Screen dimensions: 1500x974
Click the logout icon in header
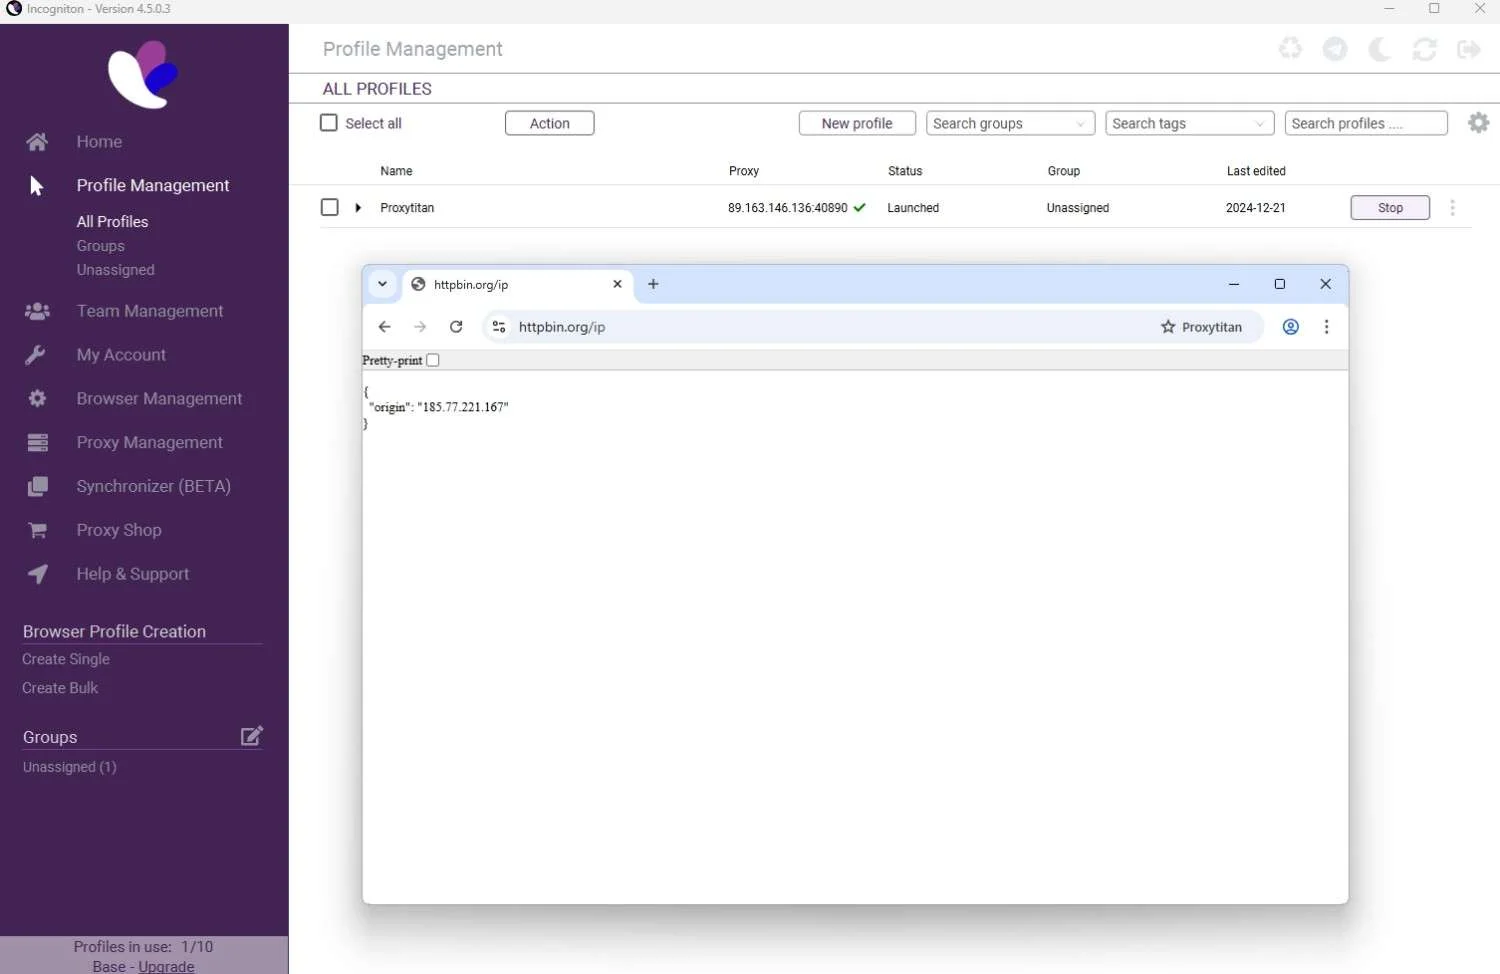click(x=1469, y=49)
